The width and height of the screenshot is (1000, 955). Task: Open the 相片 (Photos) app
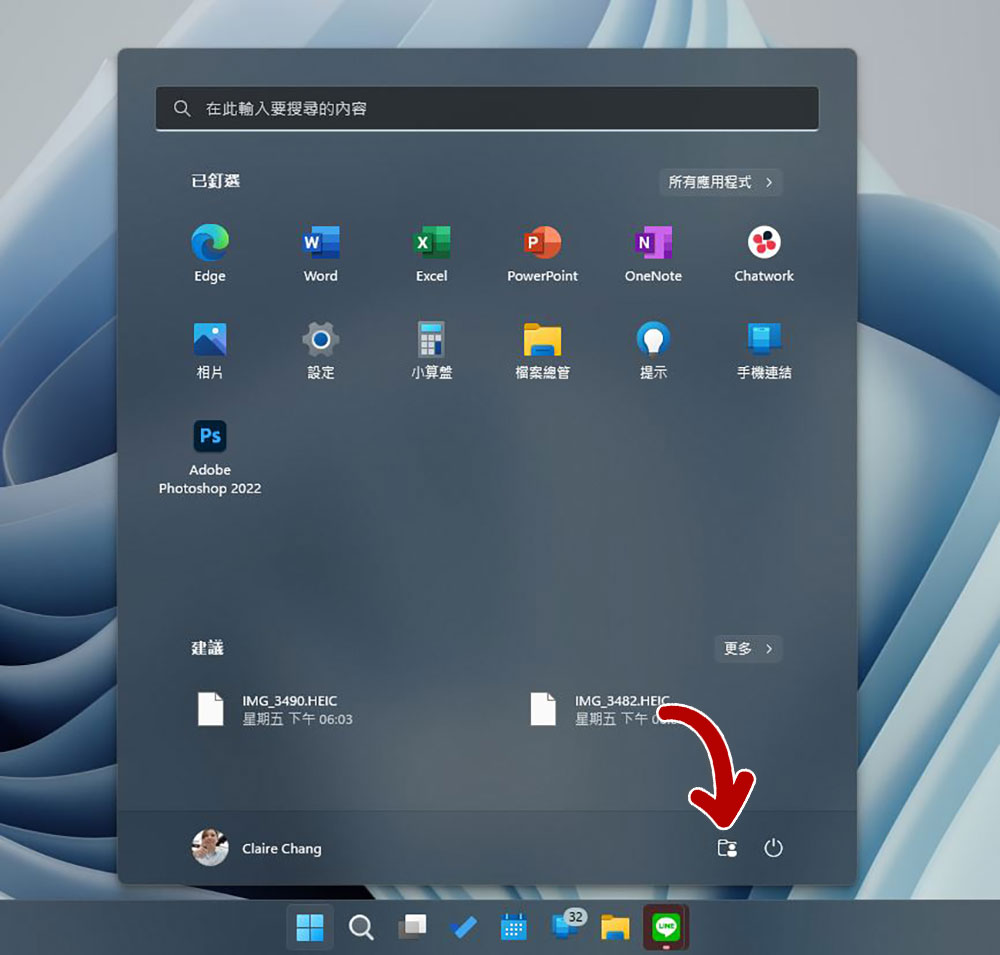coord(210,350)
